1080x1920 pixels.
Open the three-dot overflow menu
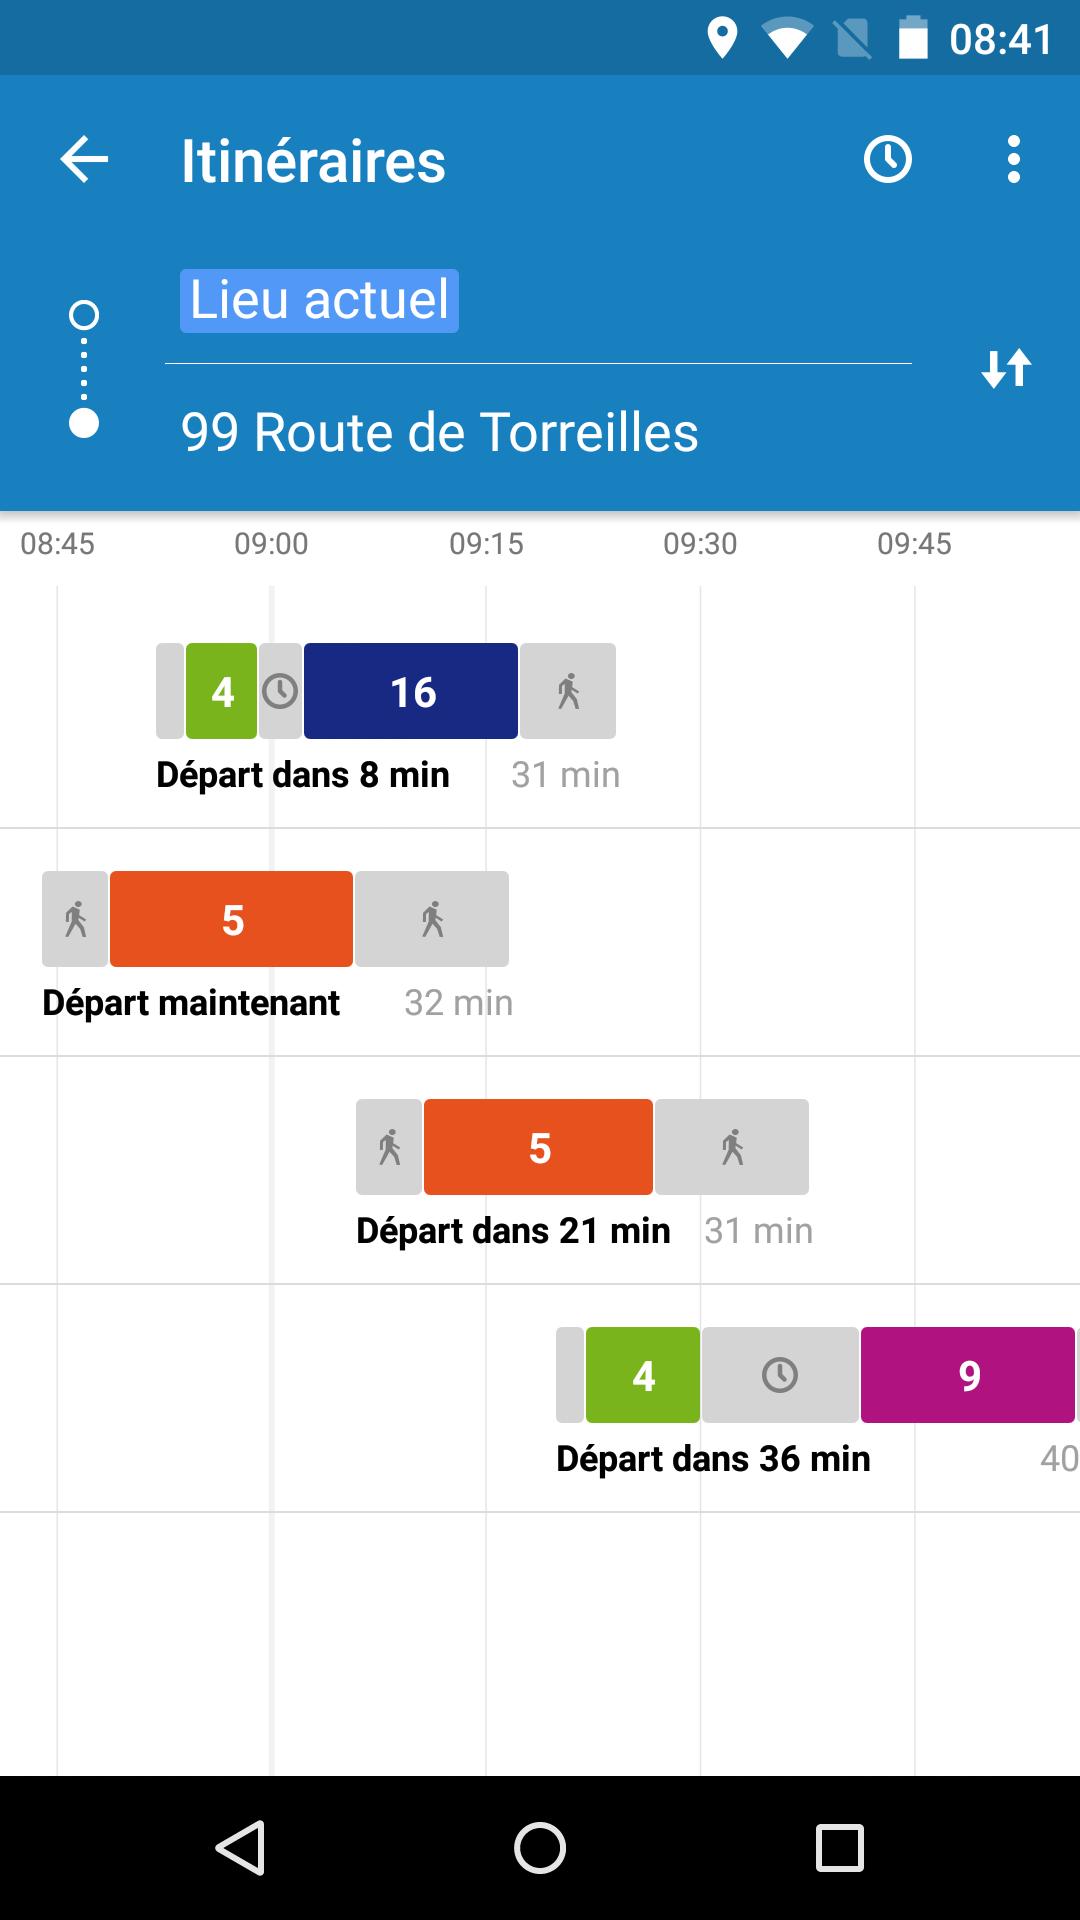click(1013, 160)
